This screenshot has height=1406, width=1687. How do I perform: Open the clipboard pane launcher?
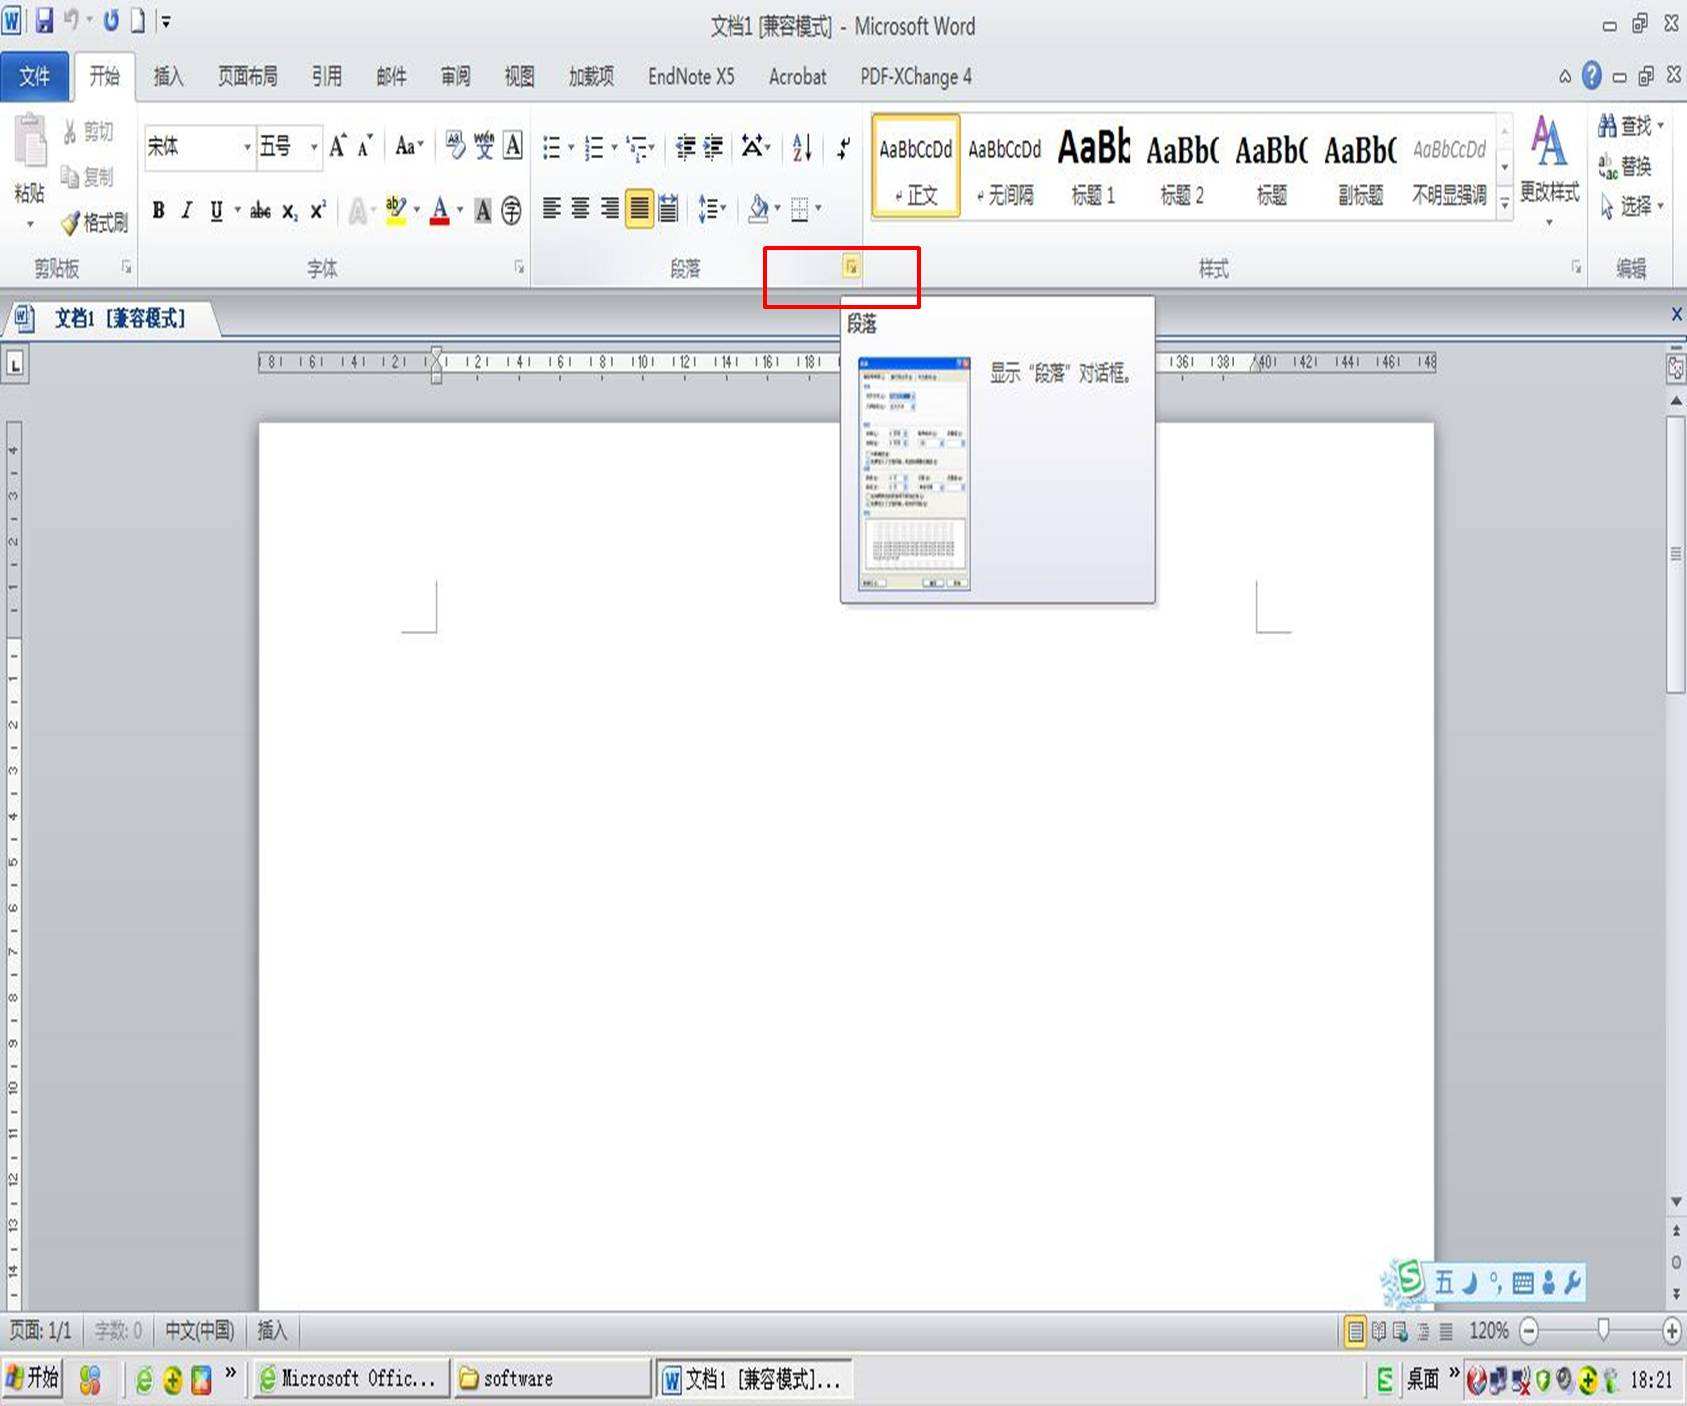pyautogui.click(x=126, y=267)
